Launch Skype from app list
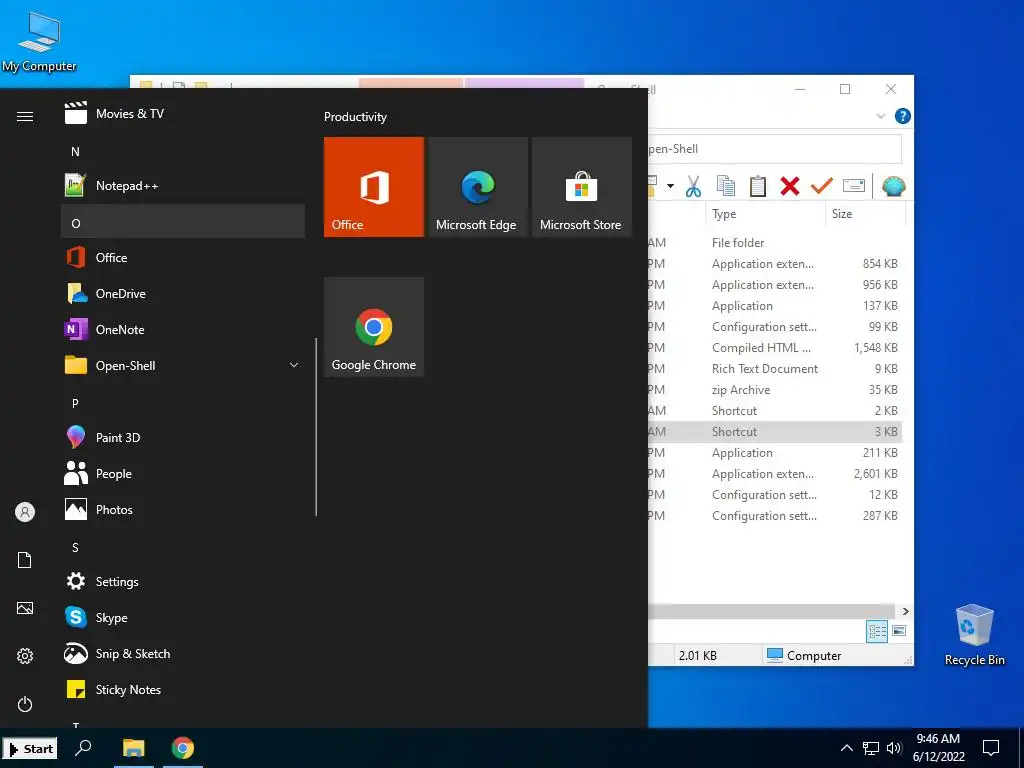Screen dimensions: 1024x768 (183, 617)
